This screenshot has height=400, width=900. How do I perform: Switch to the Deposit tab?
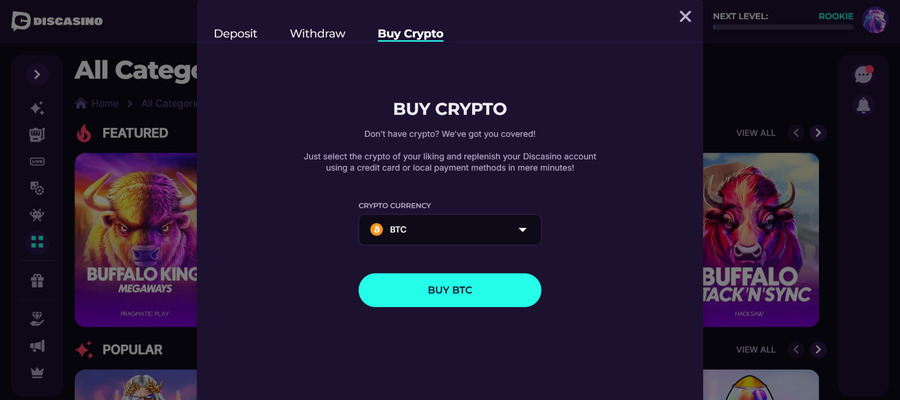[x=235, y=34]
